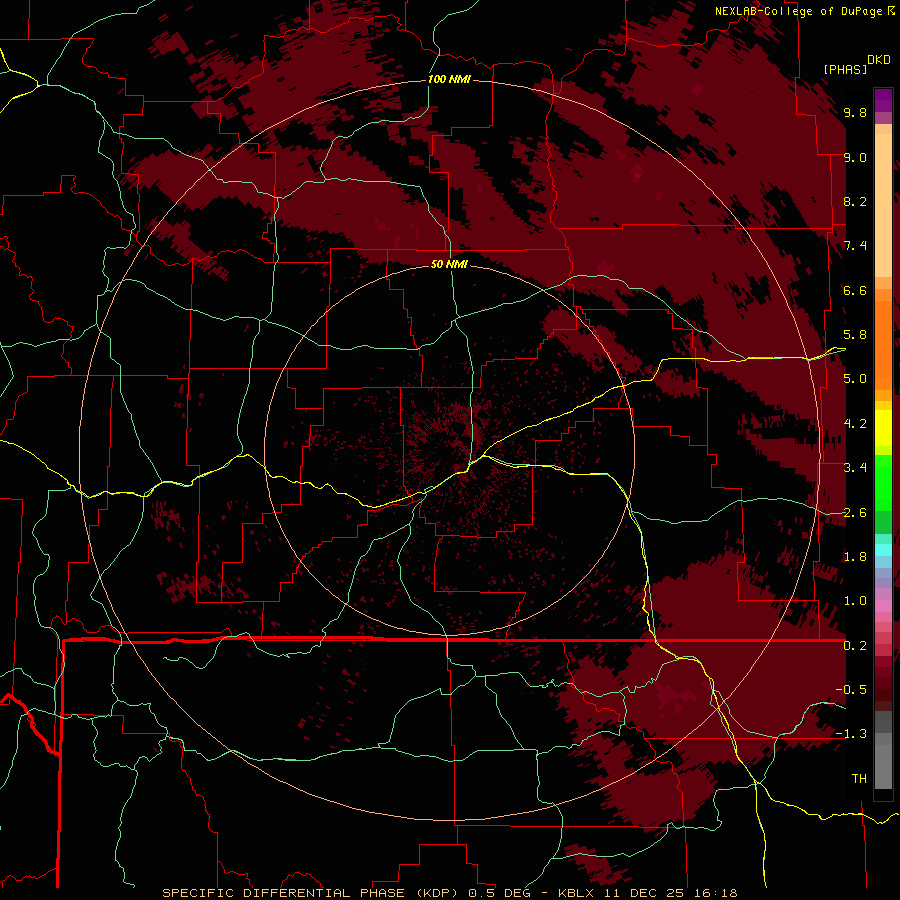900x900 pixels.
Task: Select the 50 NMI range ring label
Action: point(449,265)
